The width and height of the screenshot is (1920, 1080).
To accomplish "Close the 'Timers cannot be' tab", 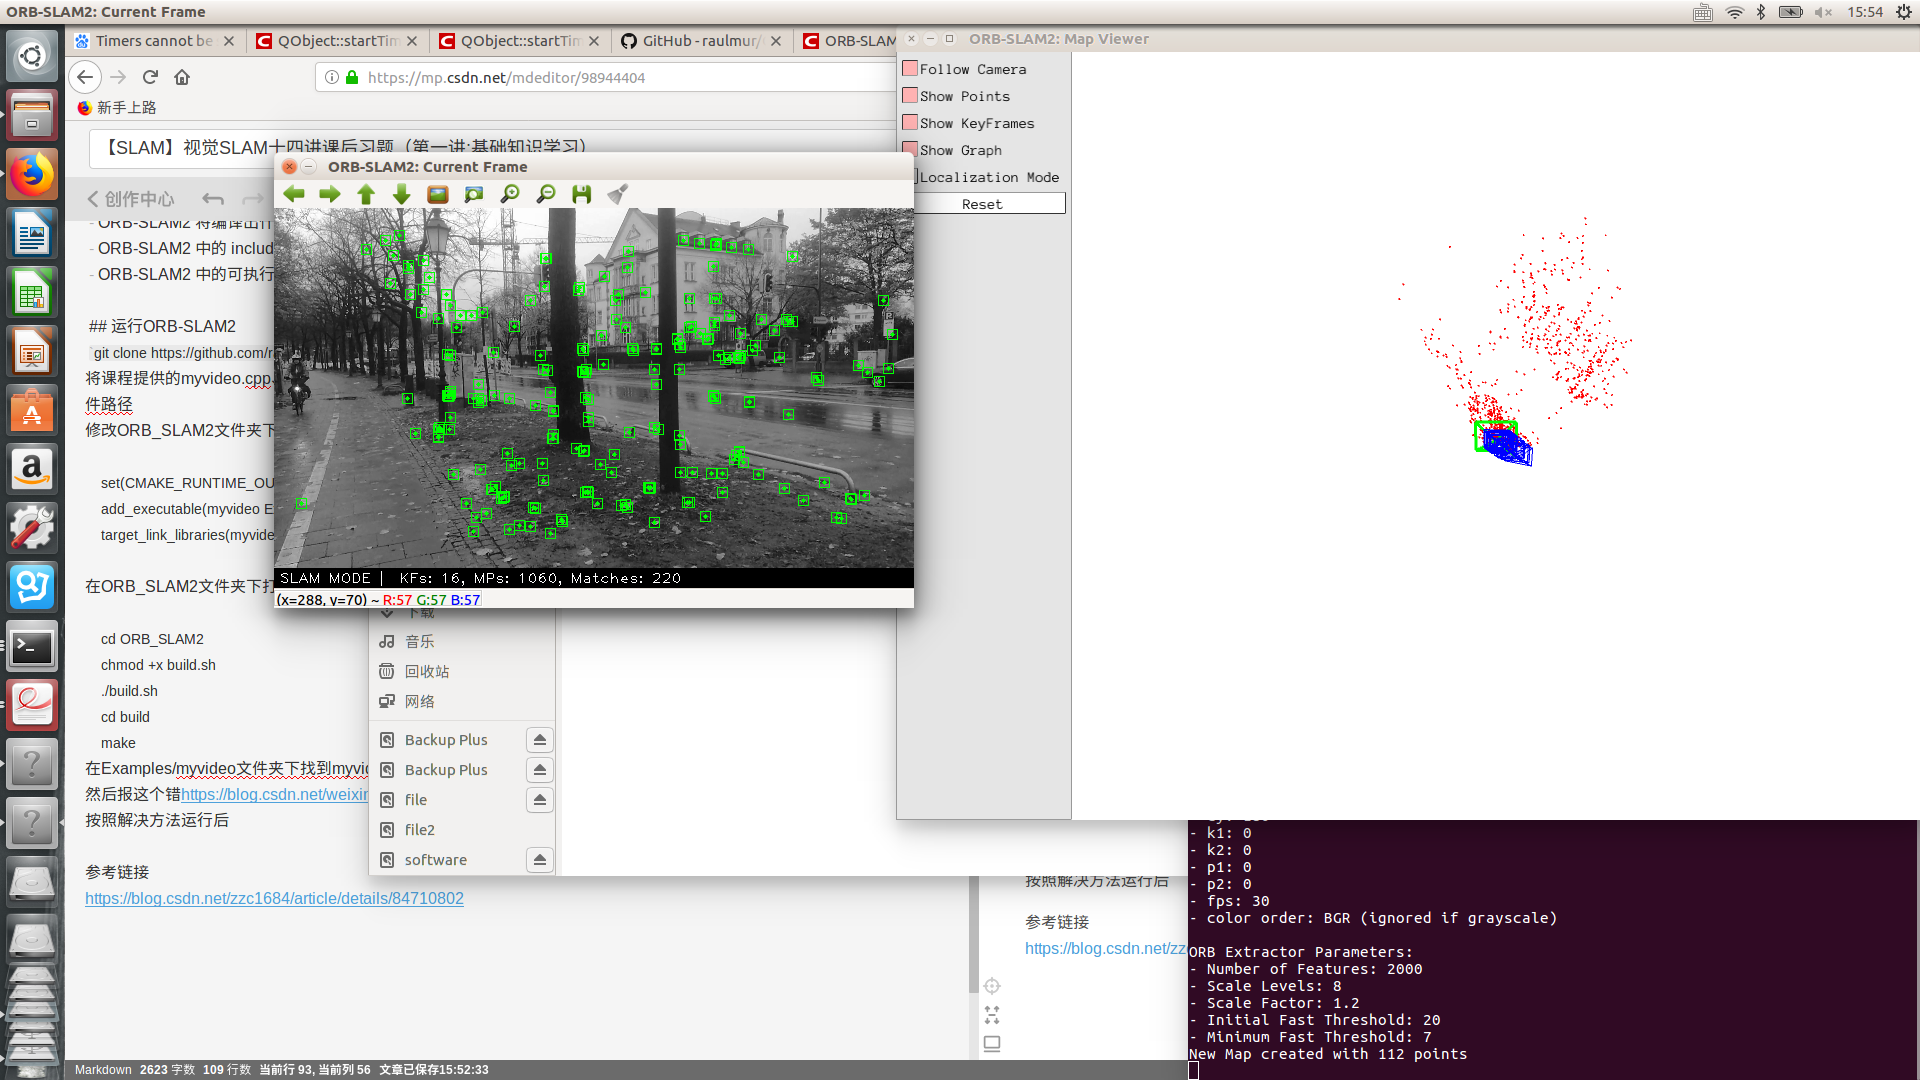I will pos(229,41).
